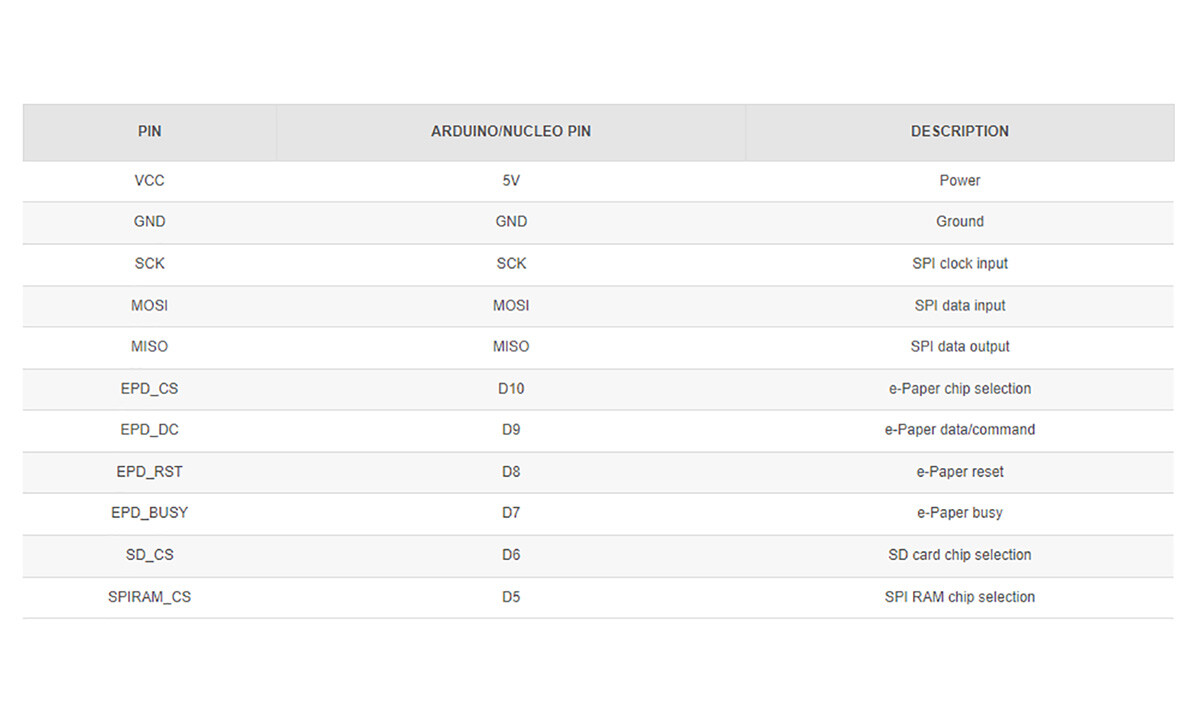Click the SPI clock input description
The height and width of the screenshot is (720, 1200).
click(x=960, y=264)
